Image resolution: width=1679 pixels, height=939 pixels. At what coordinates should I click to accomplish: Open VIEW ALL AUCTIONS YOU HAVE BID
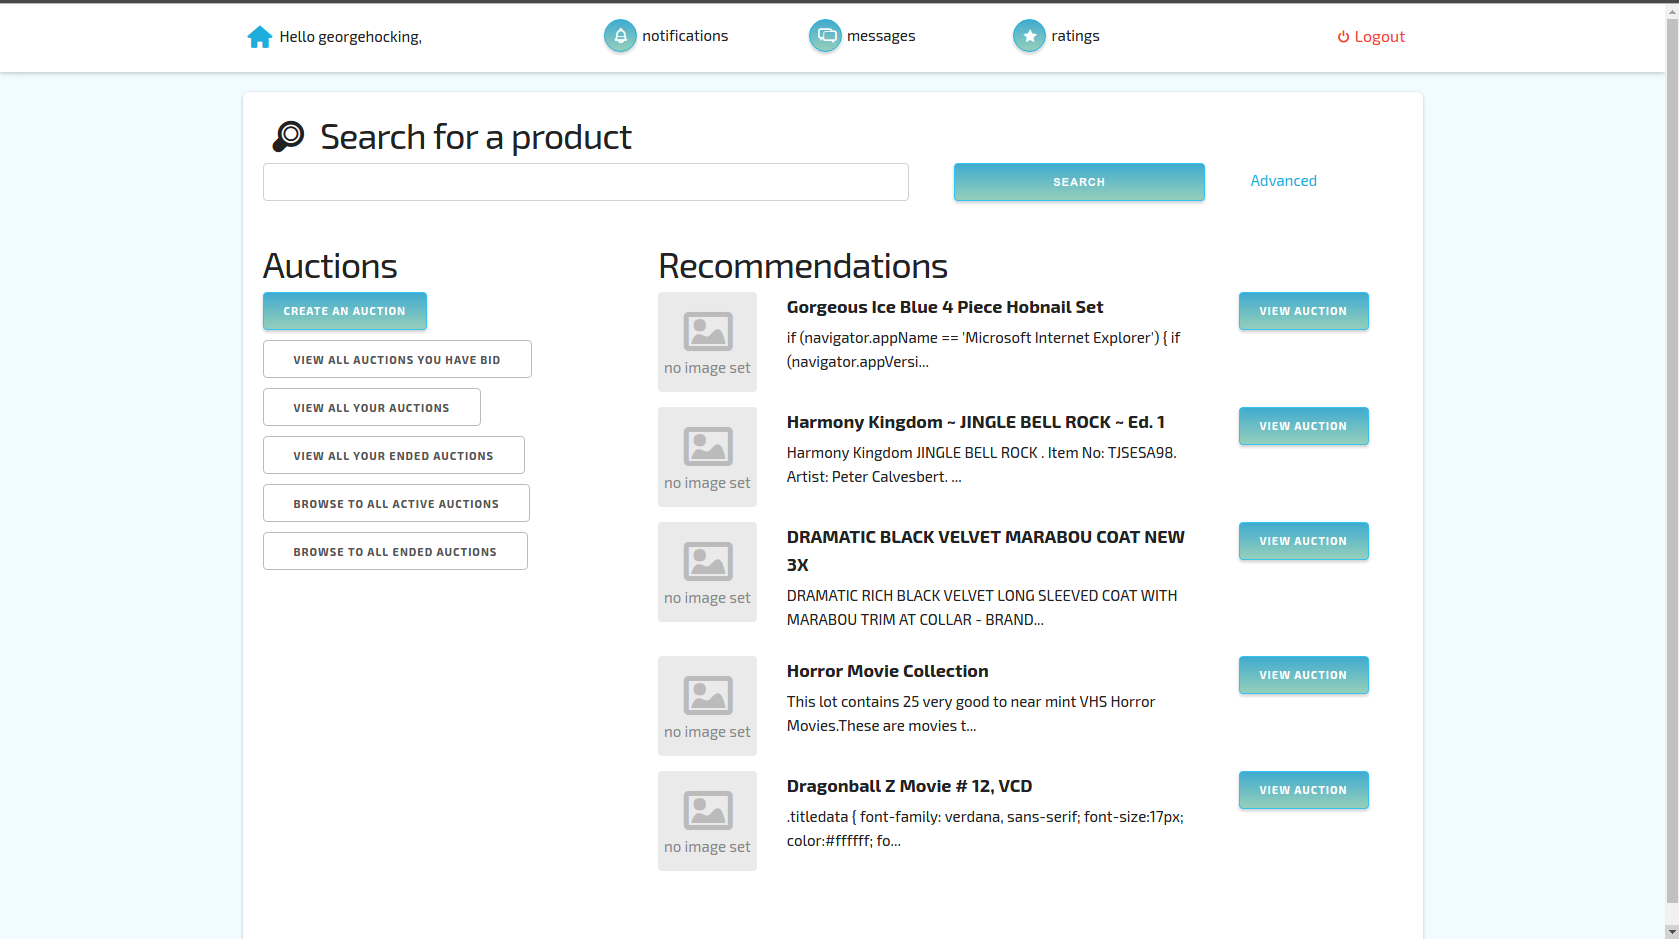[396, 359]
